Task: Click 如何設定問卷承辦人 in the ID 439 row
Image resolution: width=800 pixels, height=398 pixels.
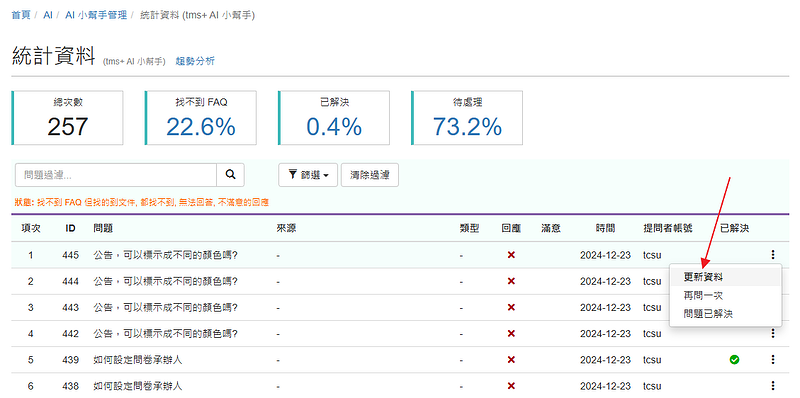Action: (138, 360)
